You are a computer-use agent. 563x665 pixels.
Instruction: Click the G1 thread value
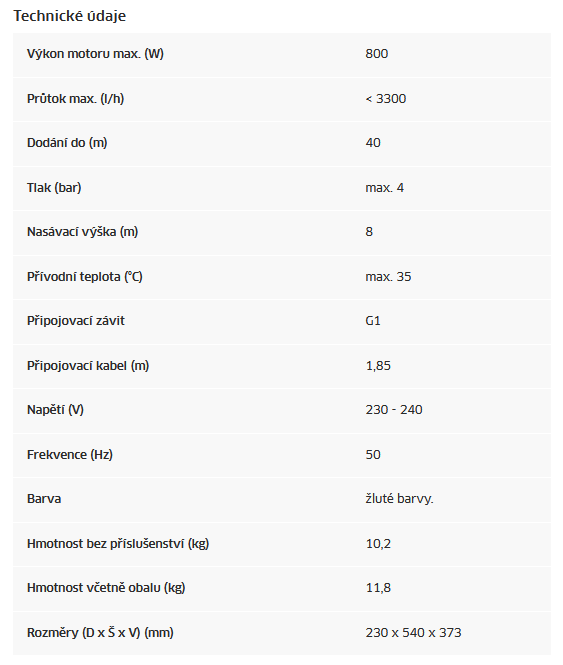coord(373,321)
